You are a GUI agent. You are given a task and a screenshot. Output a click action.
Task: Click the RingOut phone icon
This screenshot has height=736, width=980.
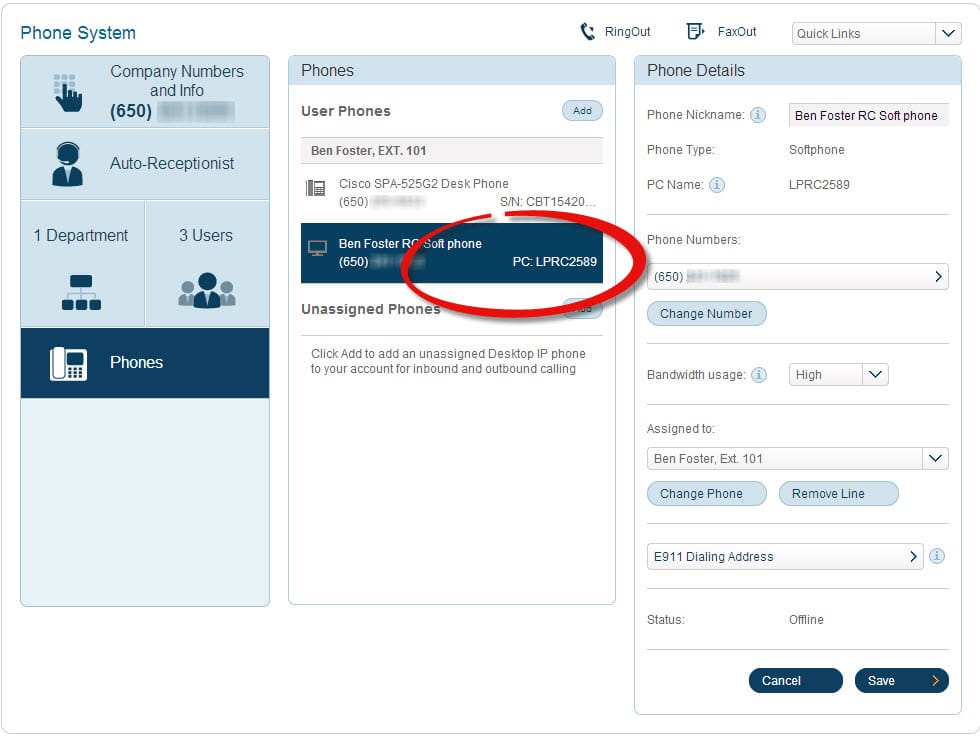(588, 32)
